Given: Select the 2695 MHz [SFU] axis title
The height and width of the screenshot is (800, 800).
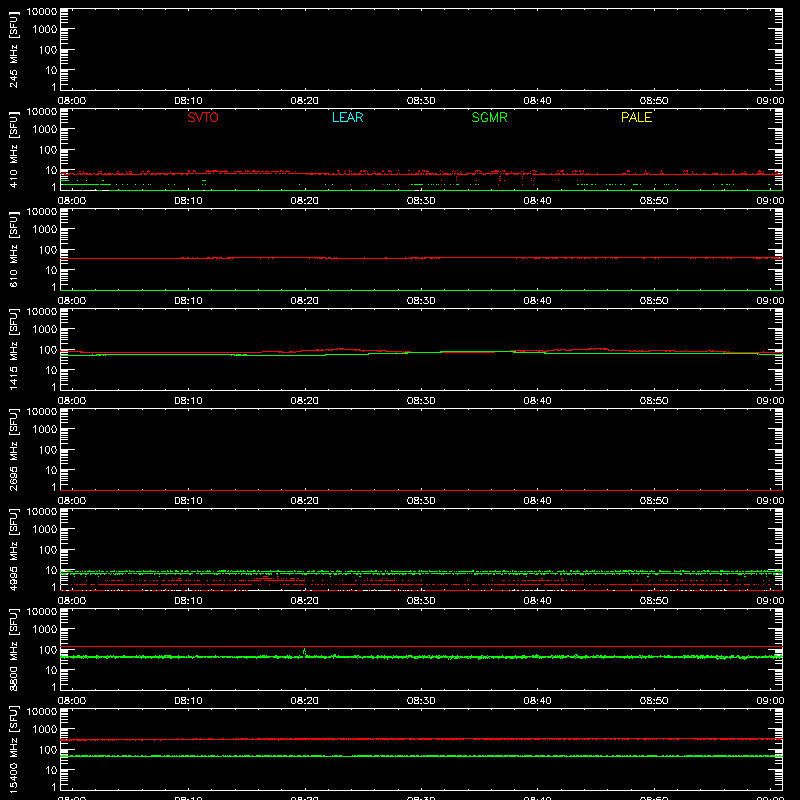Looking at the screenshot, I should [13, 449].
